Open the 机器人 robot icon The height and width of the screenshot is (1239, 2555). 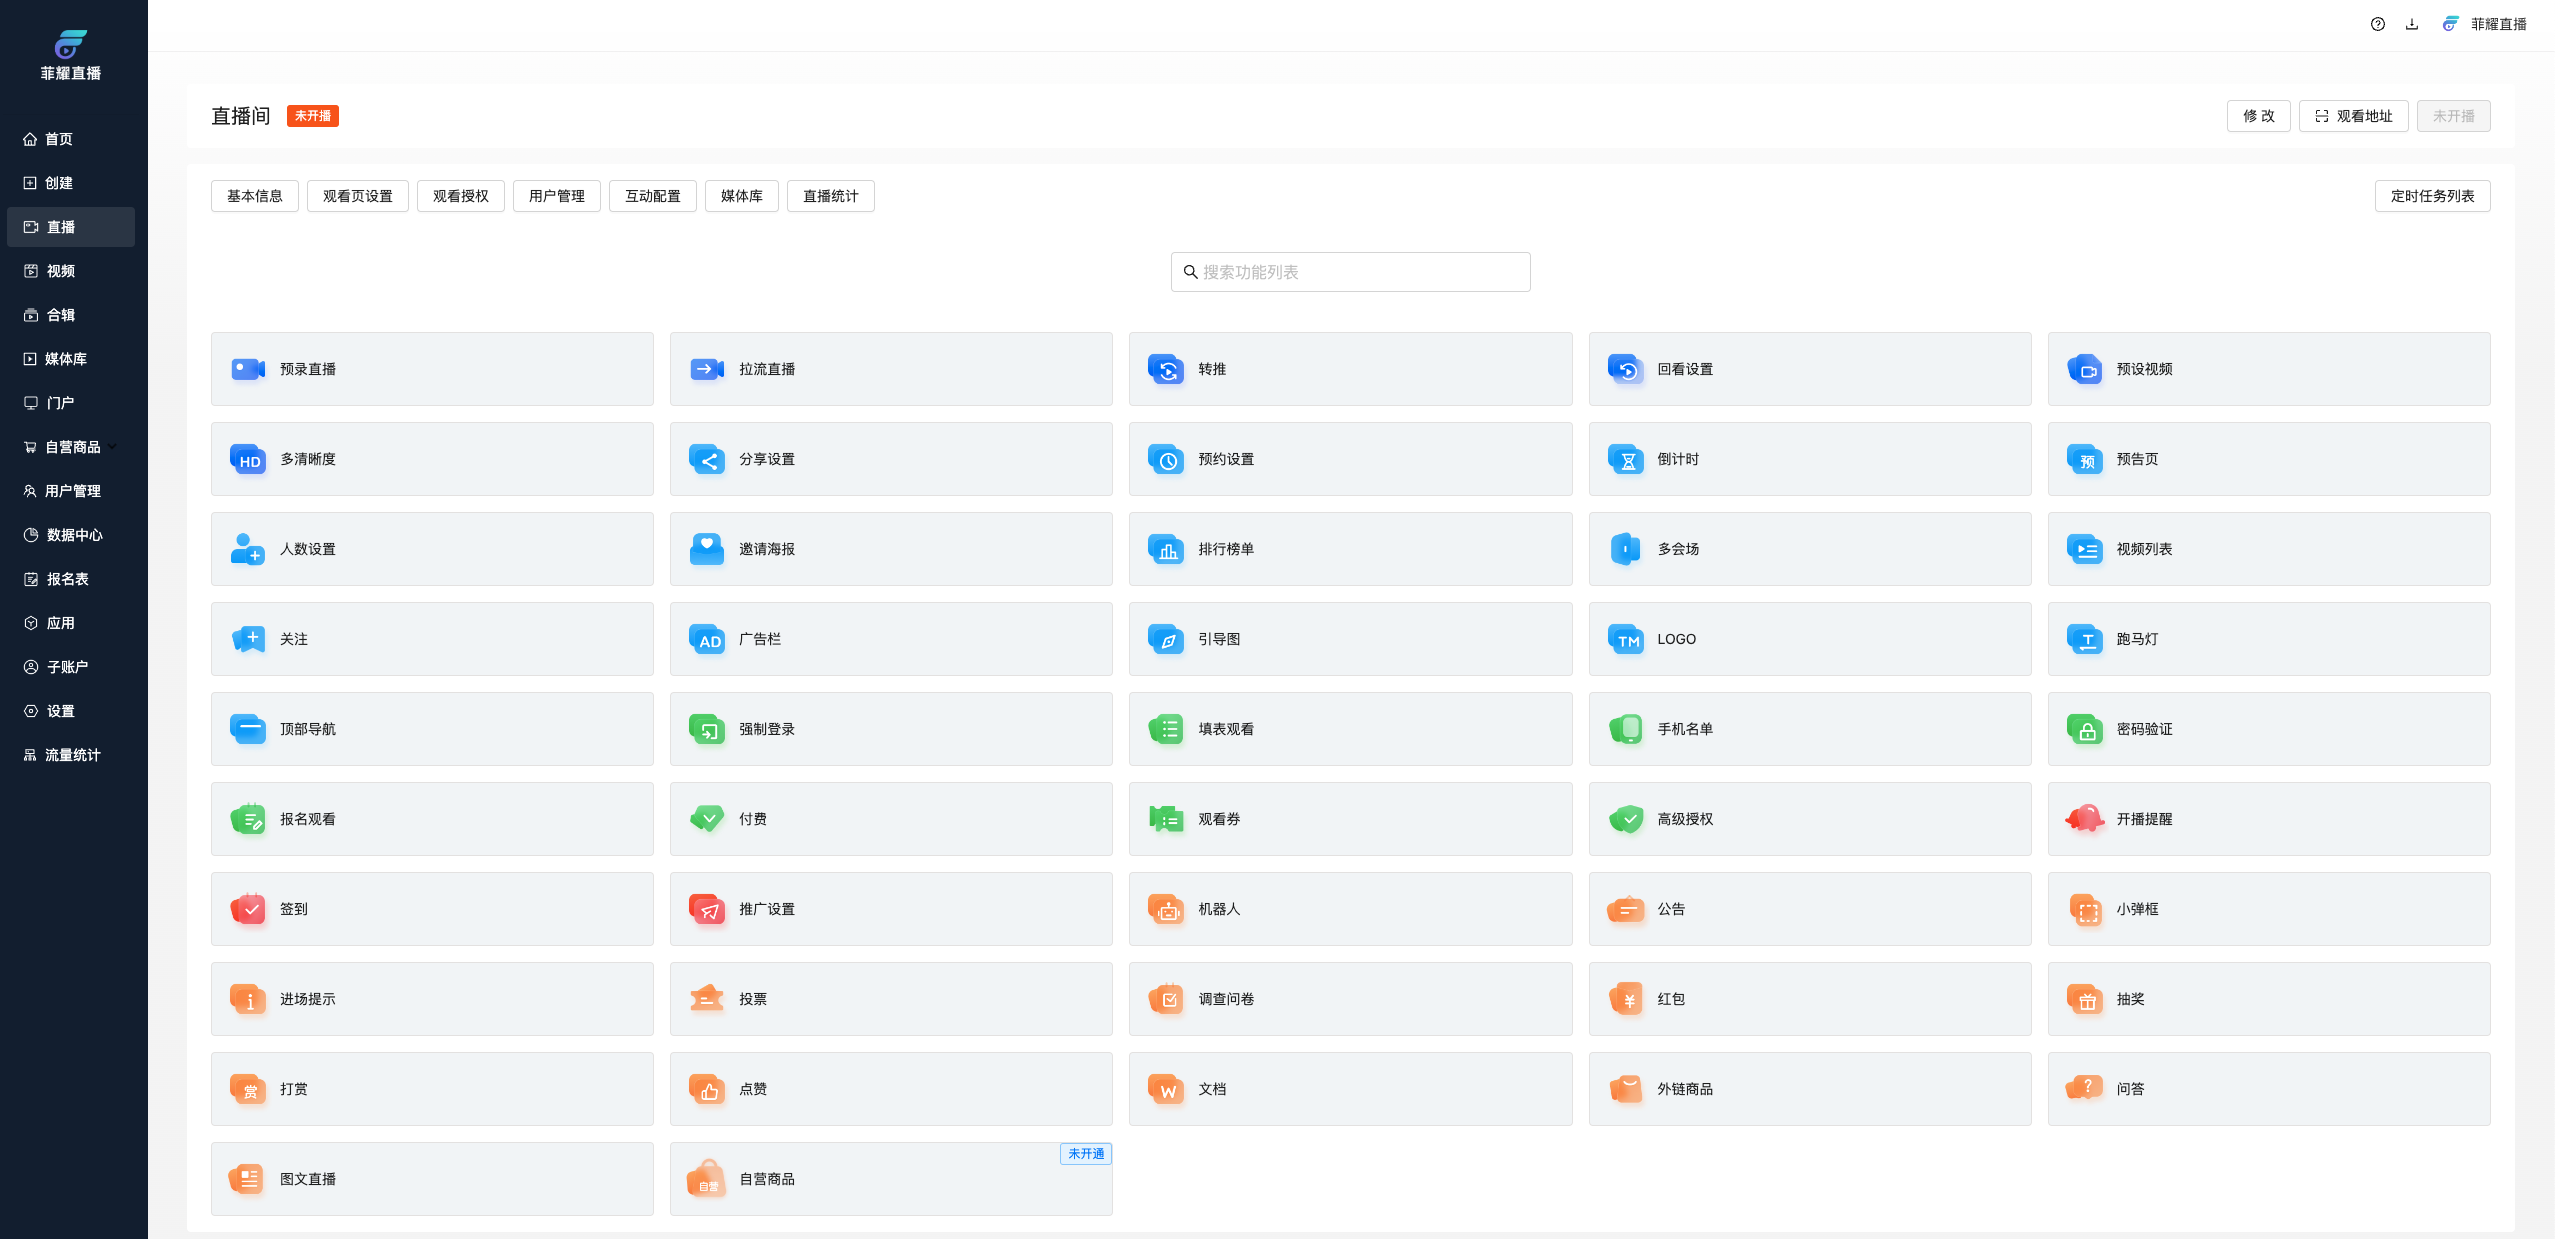click(1166, 909)
